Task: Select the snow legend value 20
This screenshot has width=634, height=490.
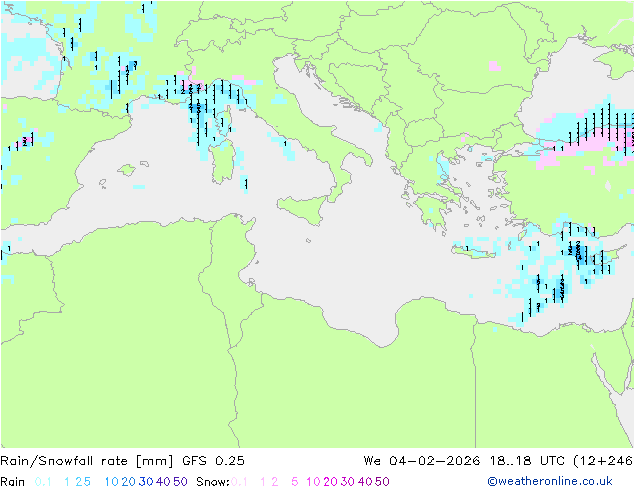Action: (330, 482)
